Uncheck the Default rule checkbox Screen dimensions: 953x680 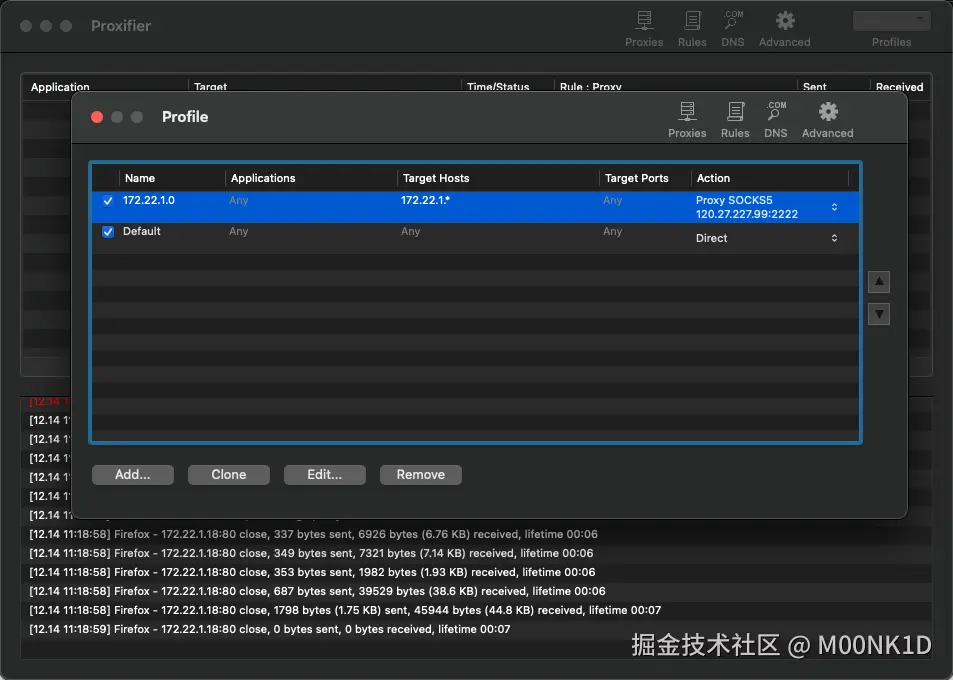pyautogui.click(x=108, y=232)
